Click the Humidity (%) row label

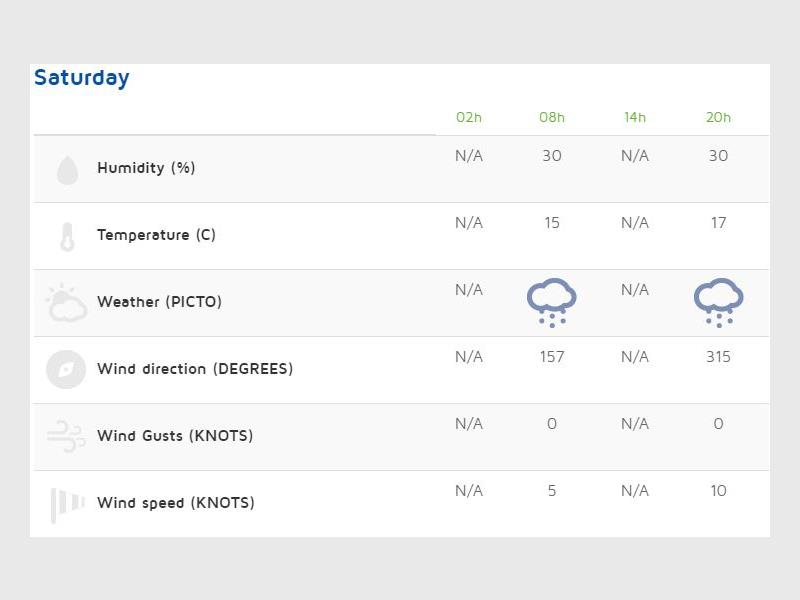(146, 168)
